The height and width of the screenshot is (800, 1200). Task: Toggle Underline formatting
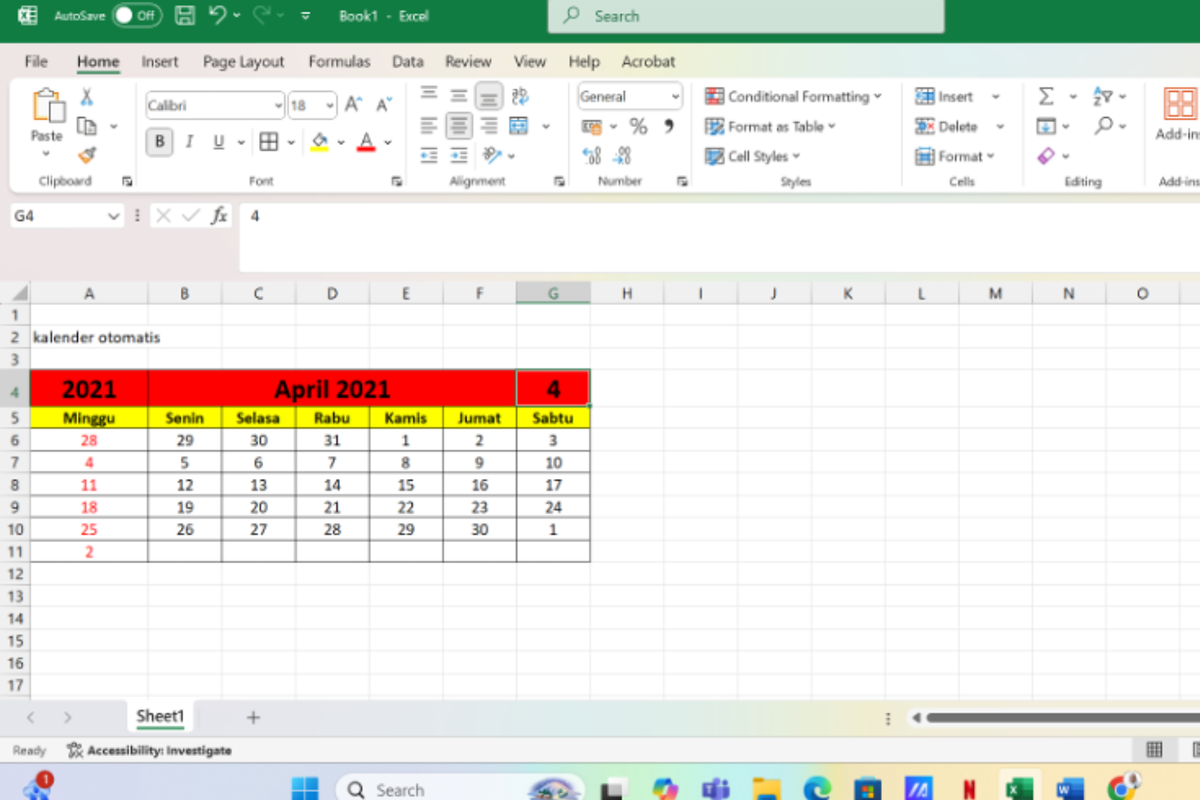218,142
